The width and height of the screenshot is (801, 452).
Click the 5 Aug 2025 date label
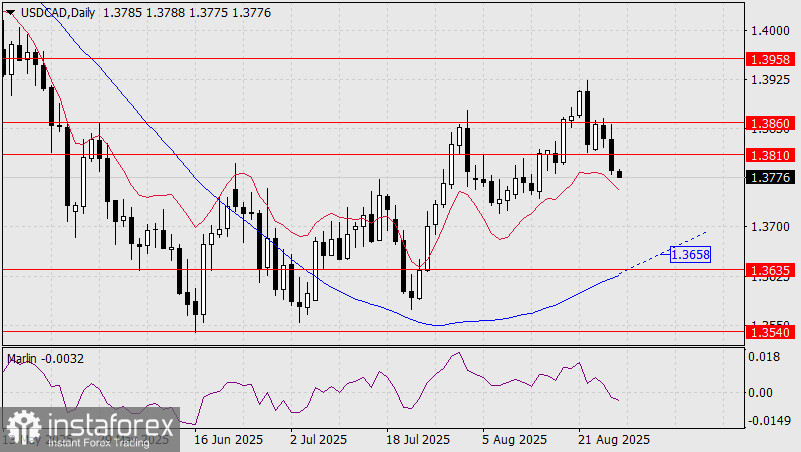click(514, 439)
